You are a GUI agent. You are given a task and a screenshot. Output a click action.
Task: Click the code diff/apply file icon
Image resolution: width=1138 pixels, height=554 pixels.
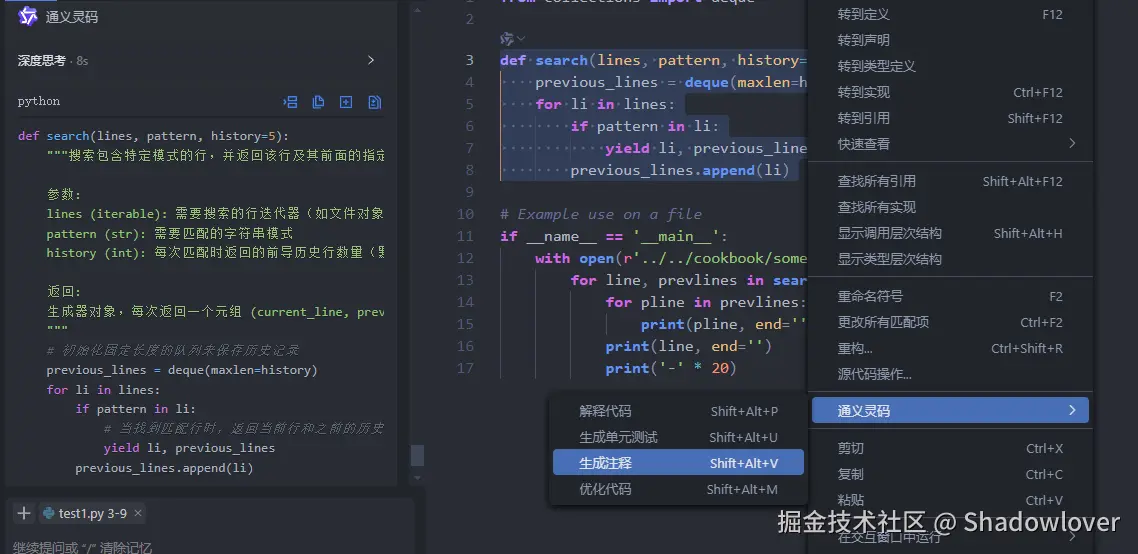pos(374,102)
